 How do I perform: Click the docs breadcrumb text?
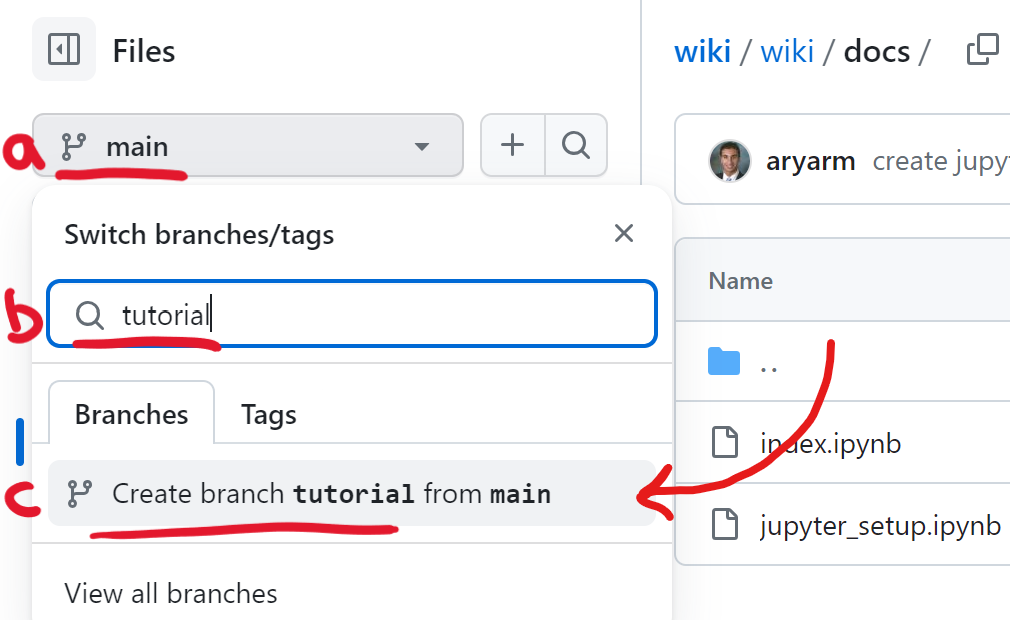point(877,51)
